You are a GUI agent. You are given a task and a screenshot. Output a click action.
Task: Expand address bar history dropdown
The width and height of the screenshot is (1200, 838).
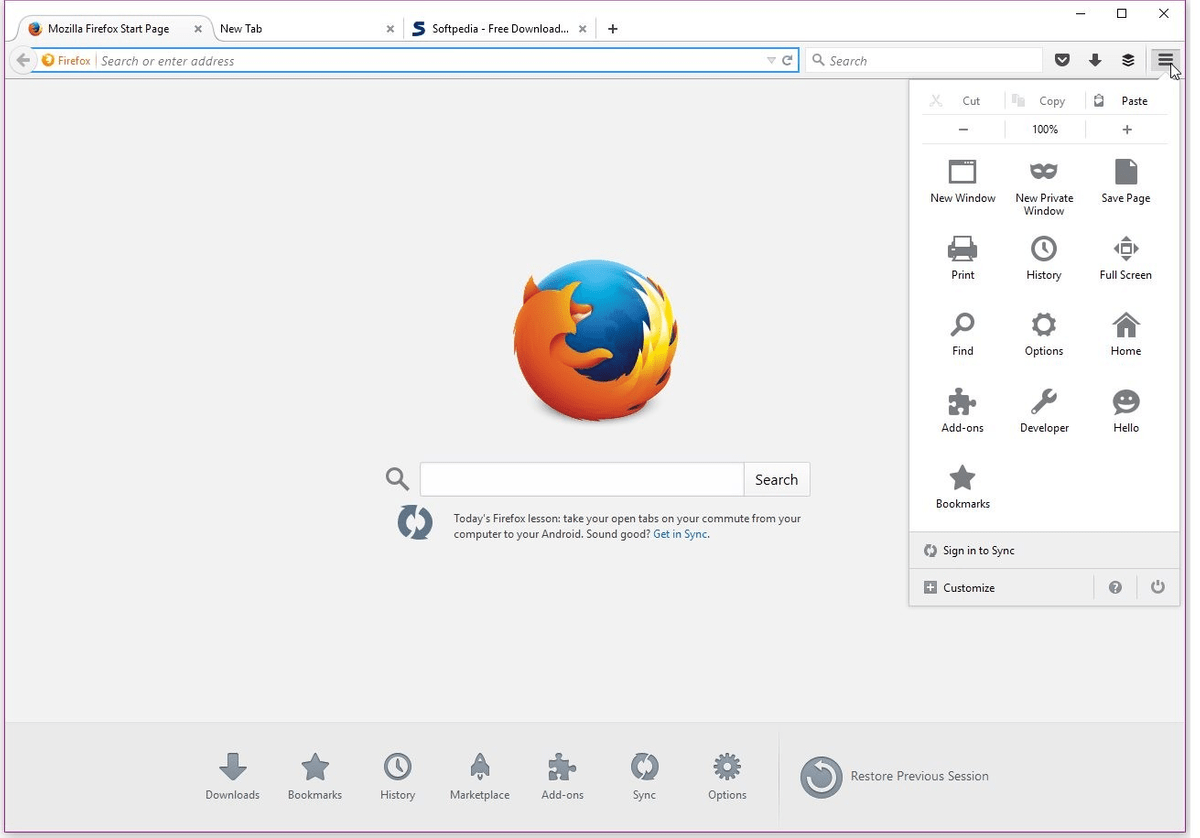(770, 61)
